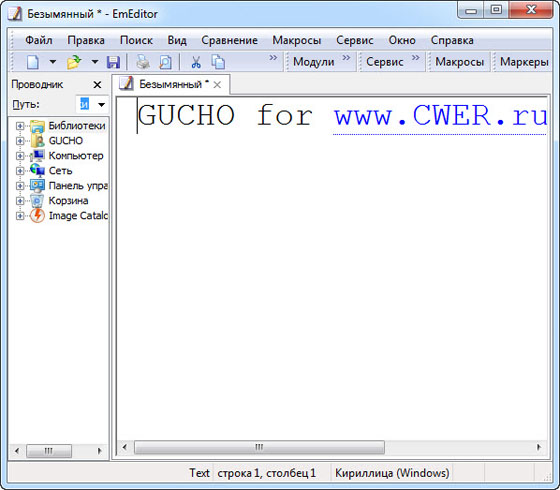Open the Сервис menu in menu bar

point(355,40)
